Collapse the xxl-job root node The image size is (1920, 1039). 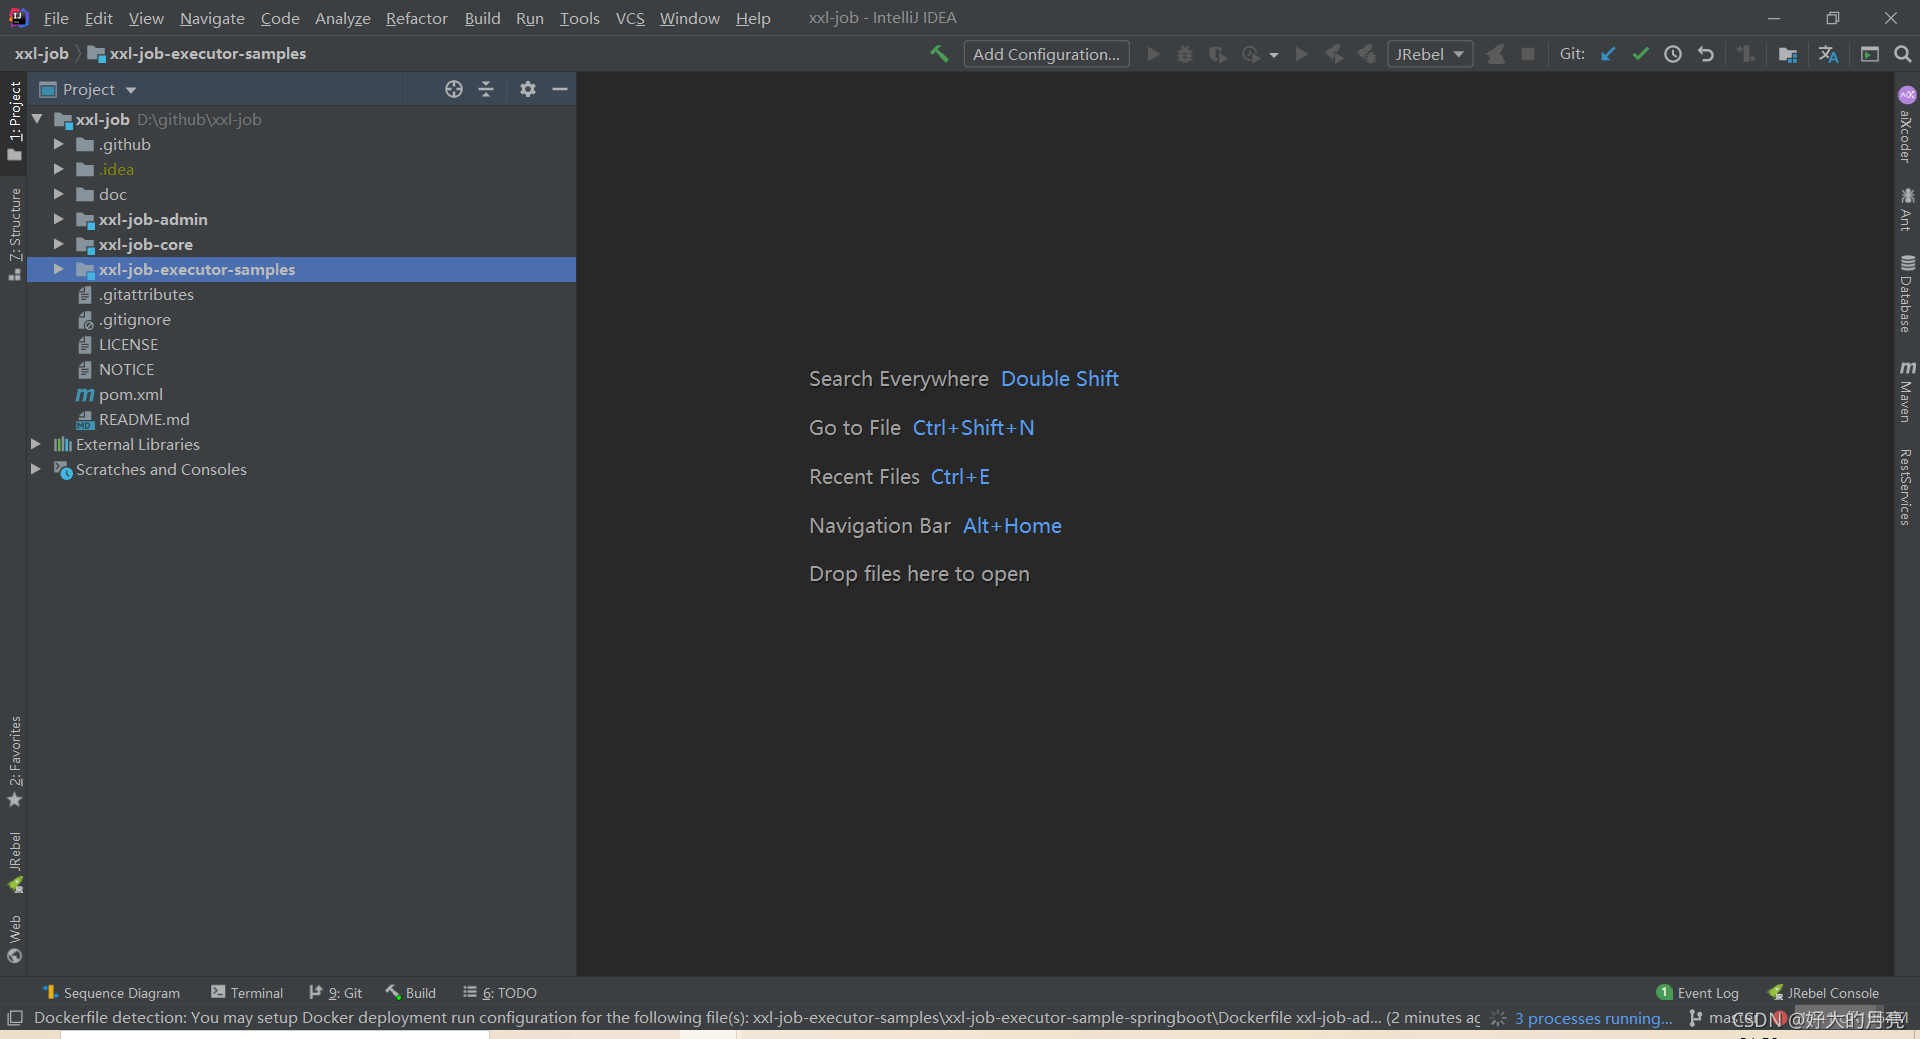pos(37,119)
